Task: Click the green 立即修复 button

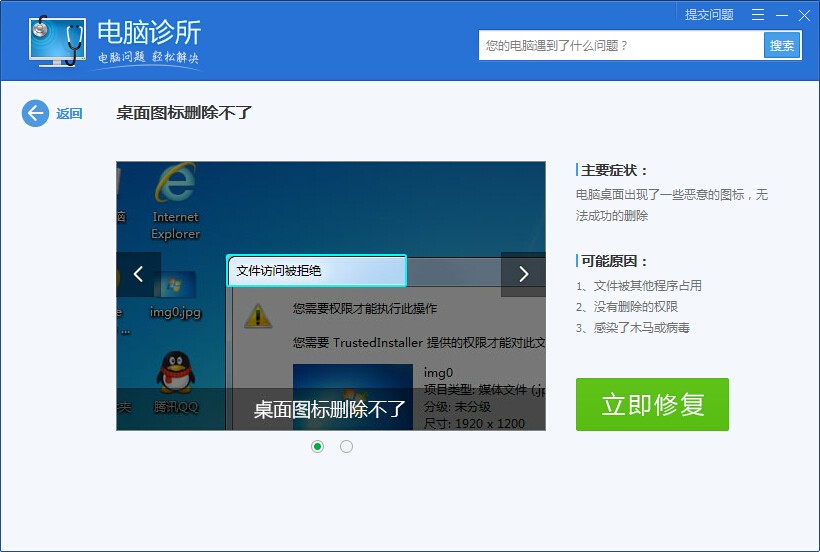Action: coord(652,405)
